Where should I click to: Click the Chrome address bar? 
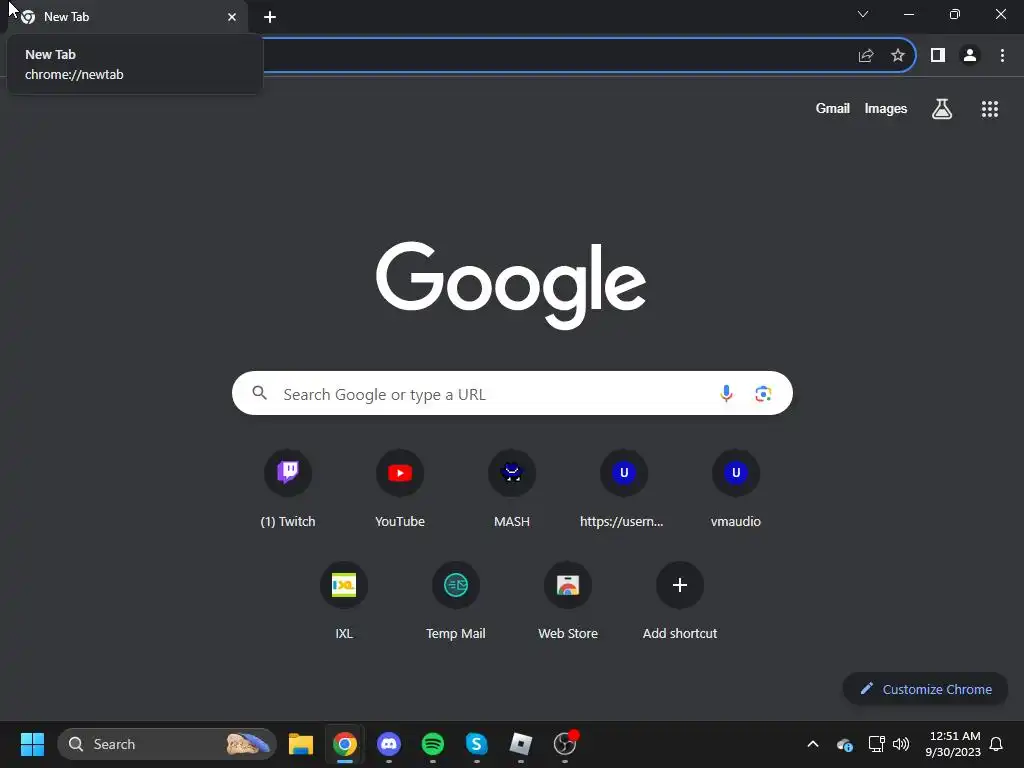tap(555, 56)
